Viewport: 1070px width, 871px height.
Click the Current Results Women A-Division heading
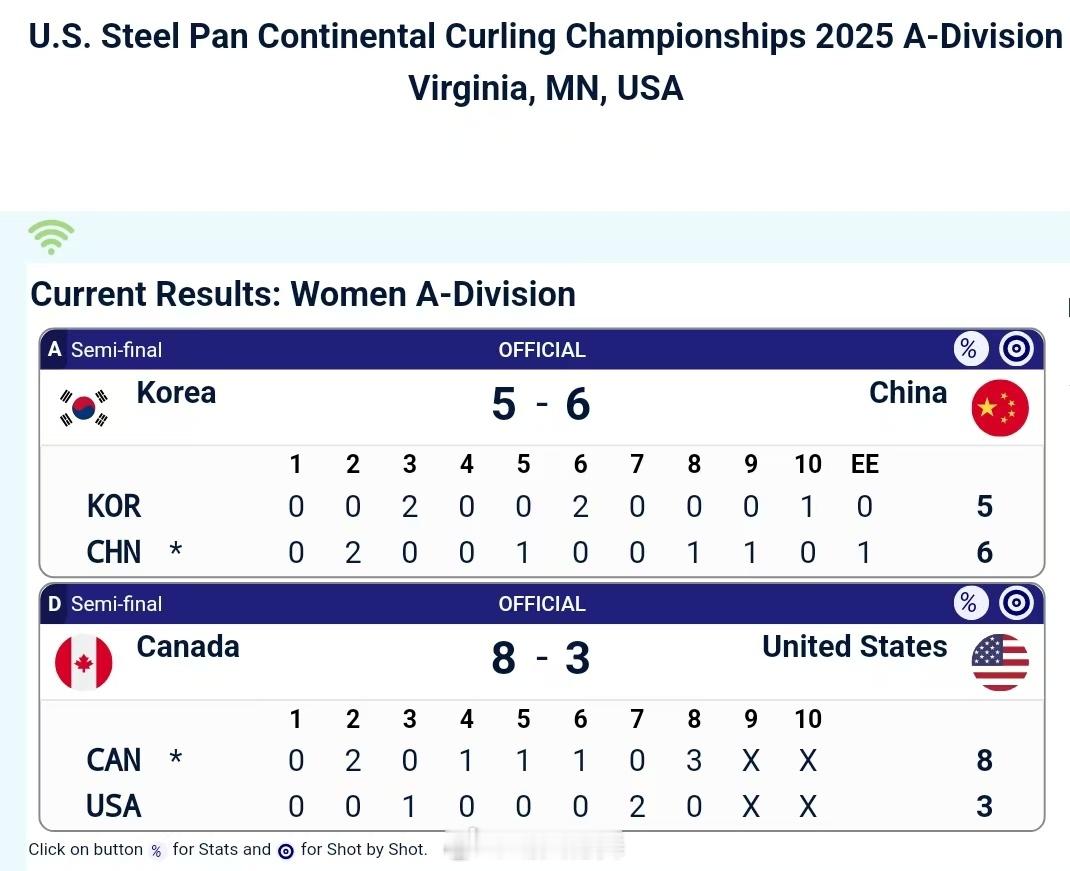click(303, 294)
